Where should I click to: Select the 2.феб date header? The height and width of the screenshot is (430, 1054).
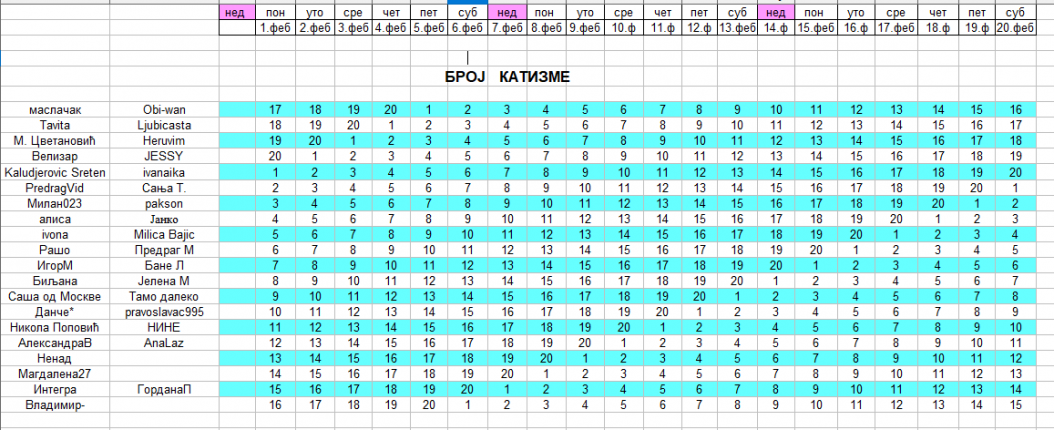point(313,28)
